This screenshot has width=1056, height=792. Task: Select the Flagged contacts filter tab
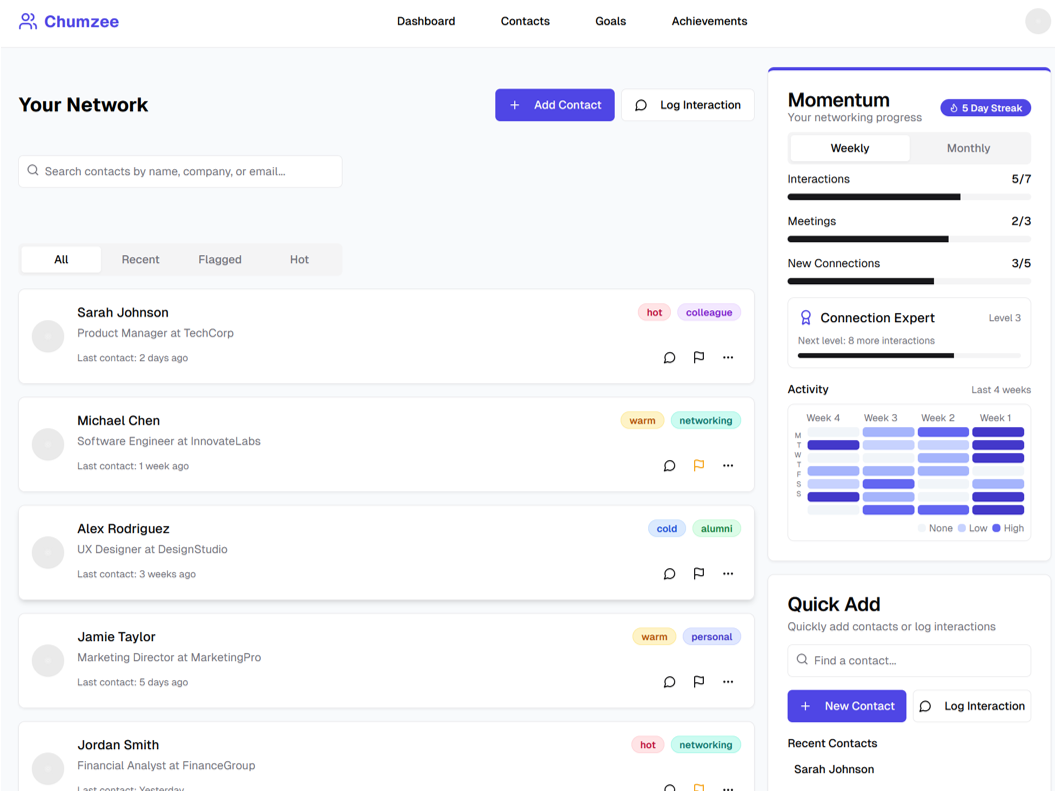click(x=220, y=259)
